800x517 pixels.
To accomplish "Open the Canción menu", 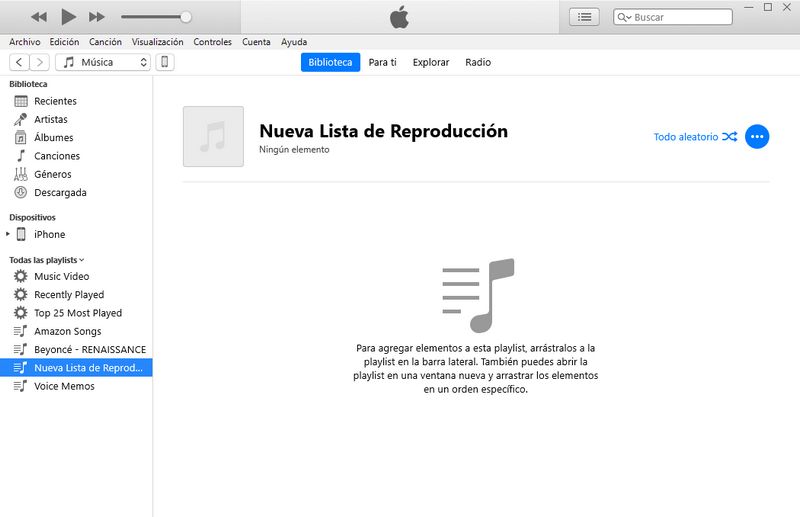I will (x=105, y=42).
